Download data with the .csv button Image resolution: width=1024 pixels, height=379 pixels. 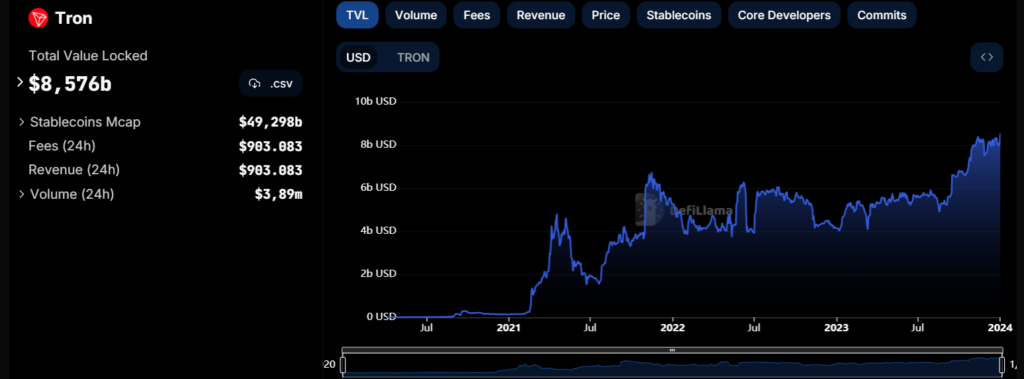270,84
